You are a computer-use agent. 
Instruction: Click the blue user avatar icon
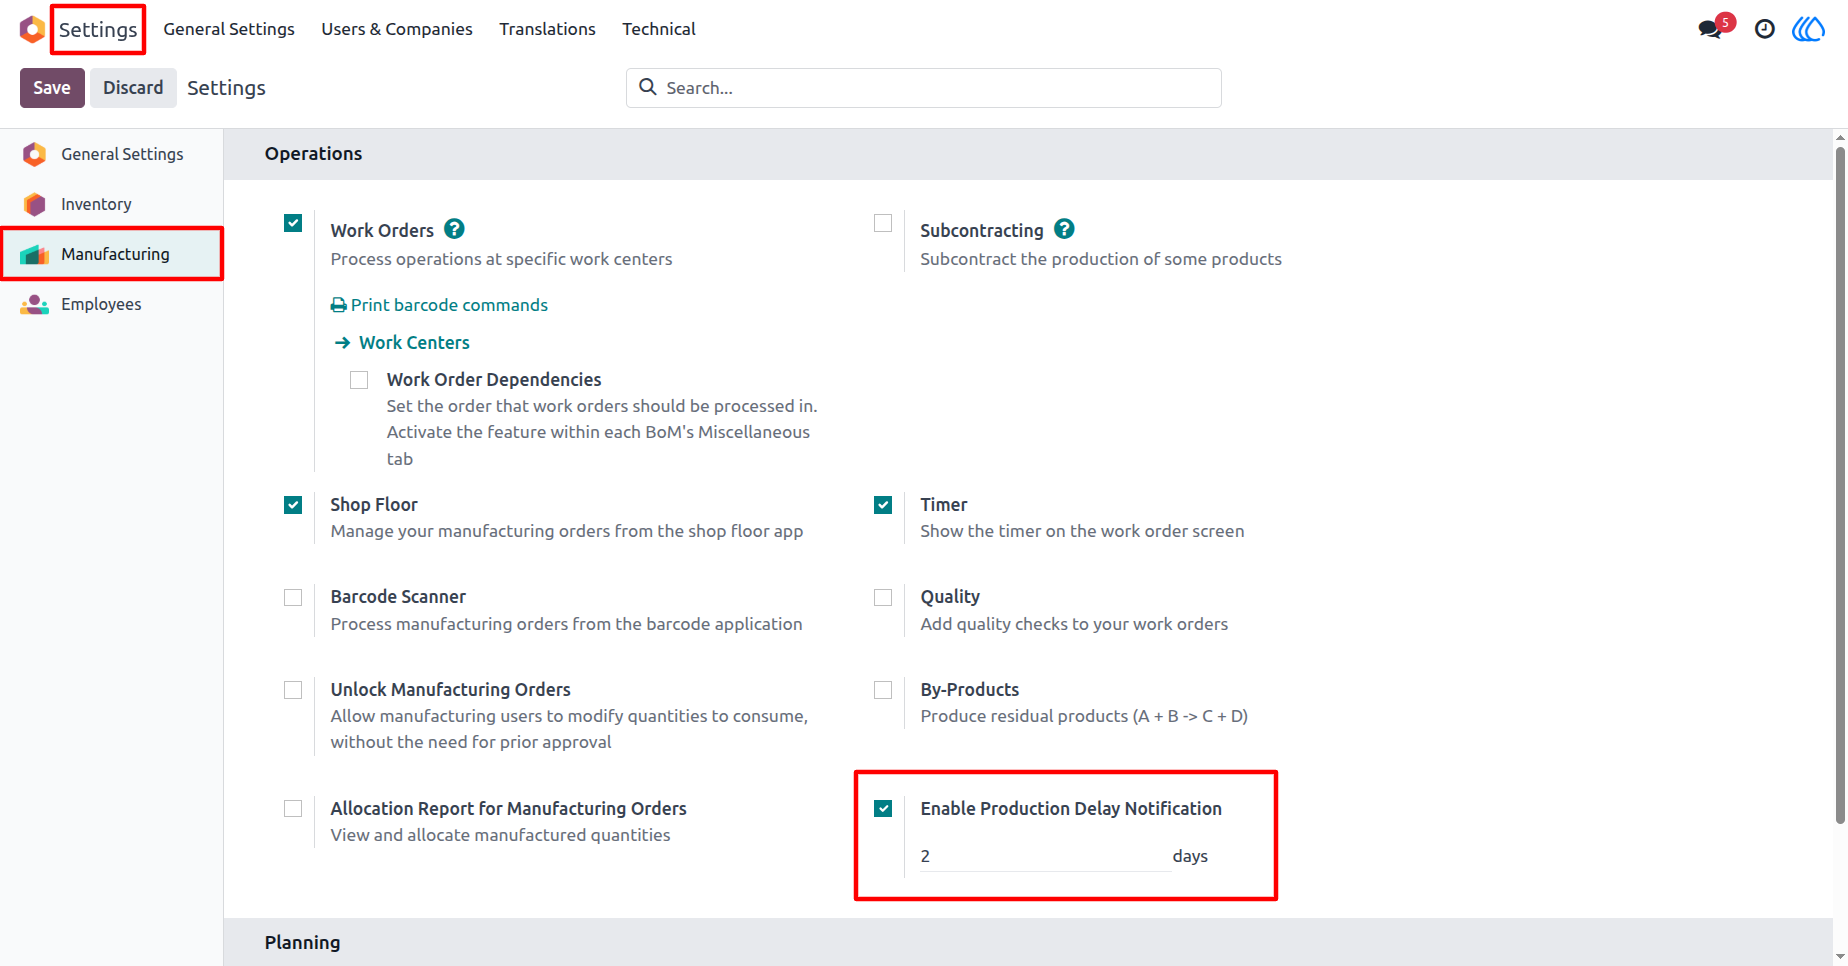(x=1808, y=29)
